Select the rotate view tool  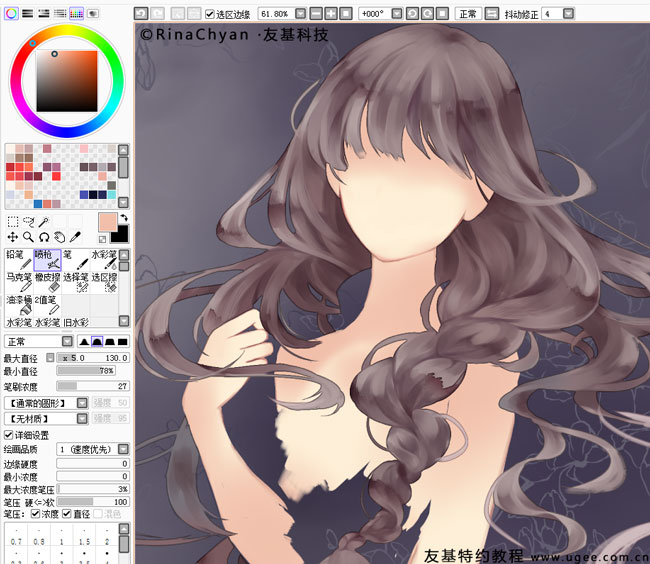[44, 237]
